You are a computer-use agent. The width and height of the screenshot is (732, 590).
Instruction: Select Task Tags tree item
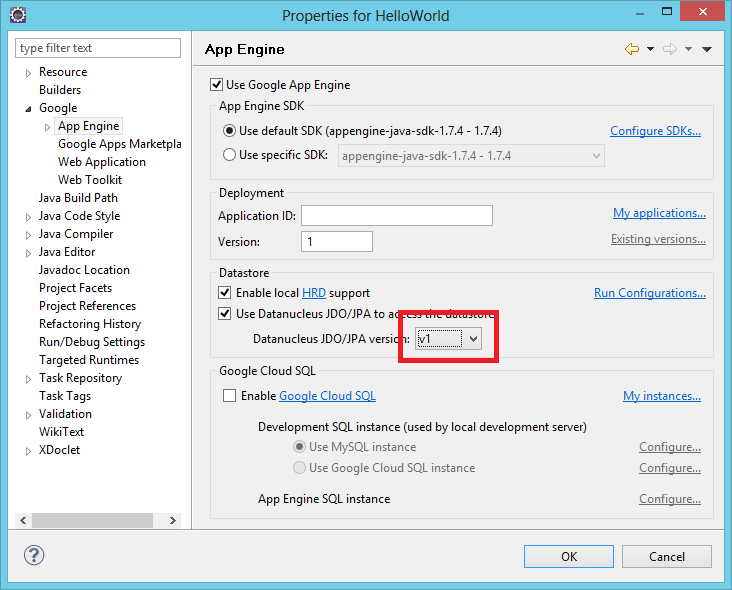tap(65, 396)
